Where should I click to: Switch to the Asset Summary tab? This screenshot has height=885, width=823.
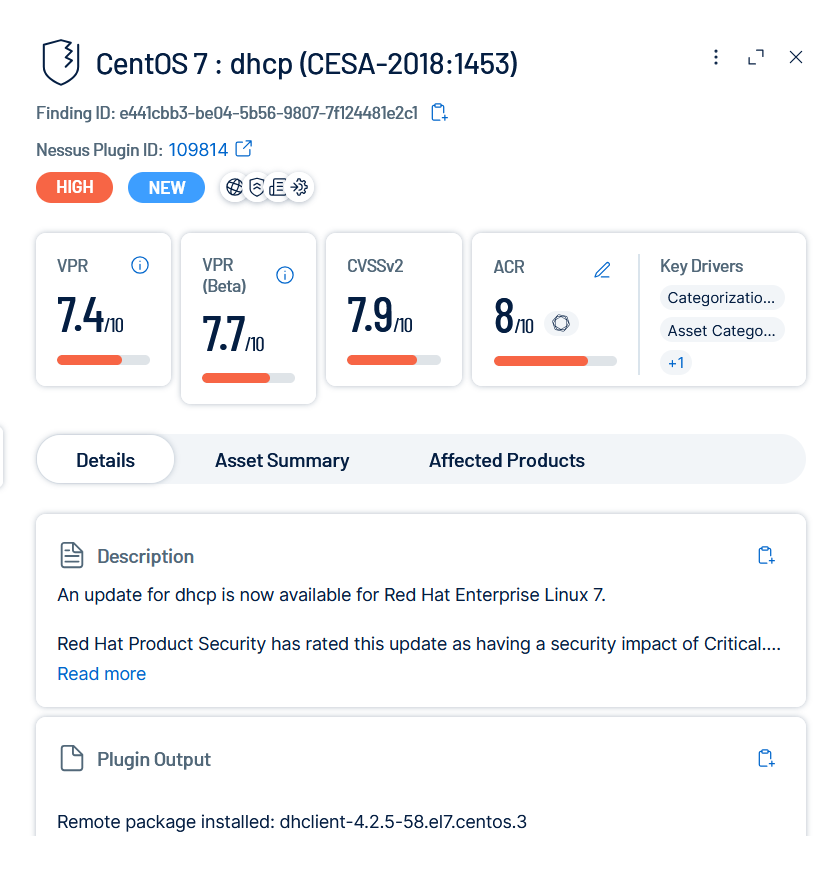coord(282,460)
